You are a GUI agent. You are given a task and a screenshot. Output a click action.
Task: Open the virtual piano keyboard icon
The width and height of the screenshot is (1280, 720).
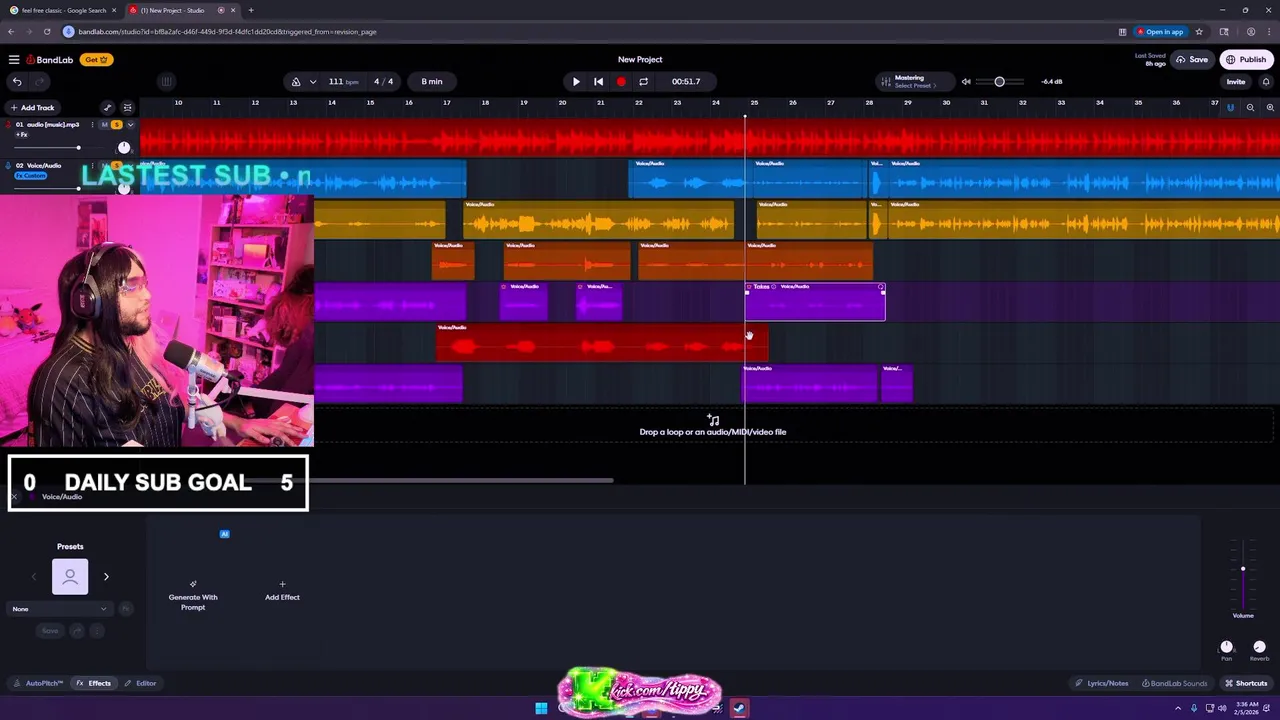(x=166, y=82)
